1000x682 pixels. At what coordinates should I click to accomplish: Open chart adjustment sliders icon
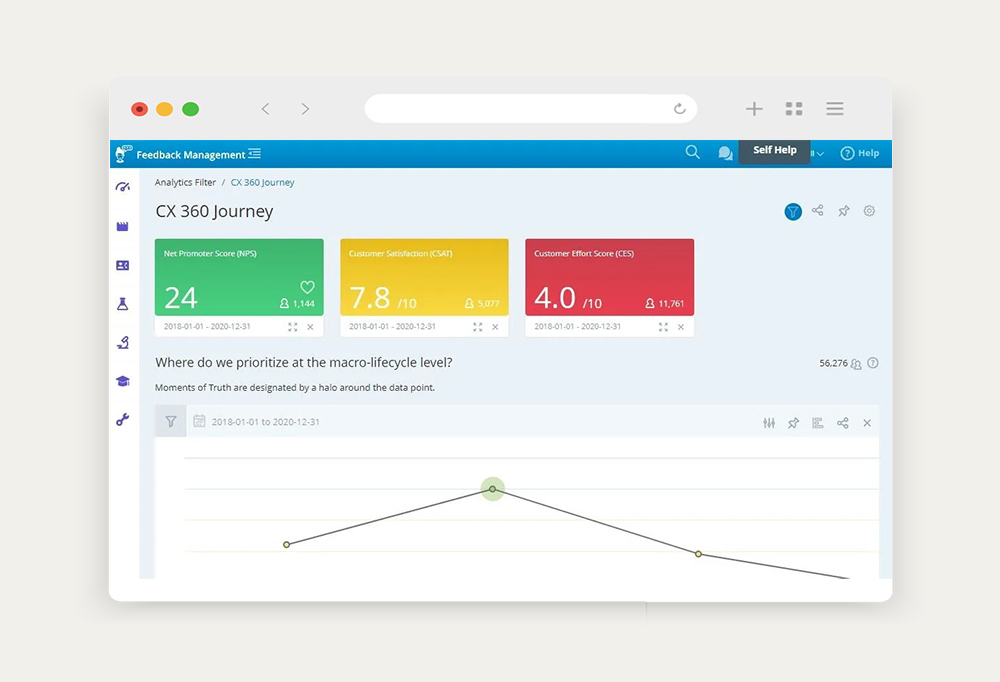tap(769, 423)
